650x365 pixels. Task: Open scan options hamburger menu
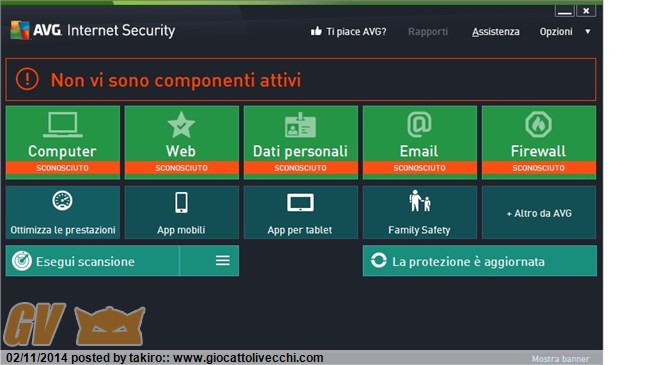(223, 260)
